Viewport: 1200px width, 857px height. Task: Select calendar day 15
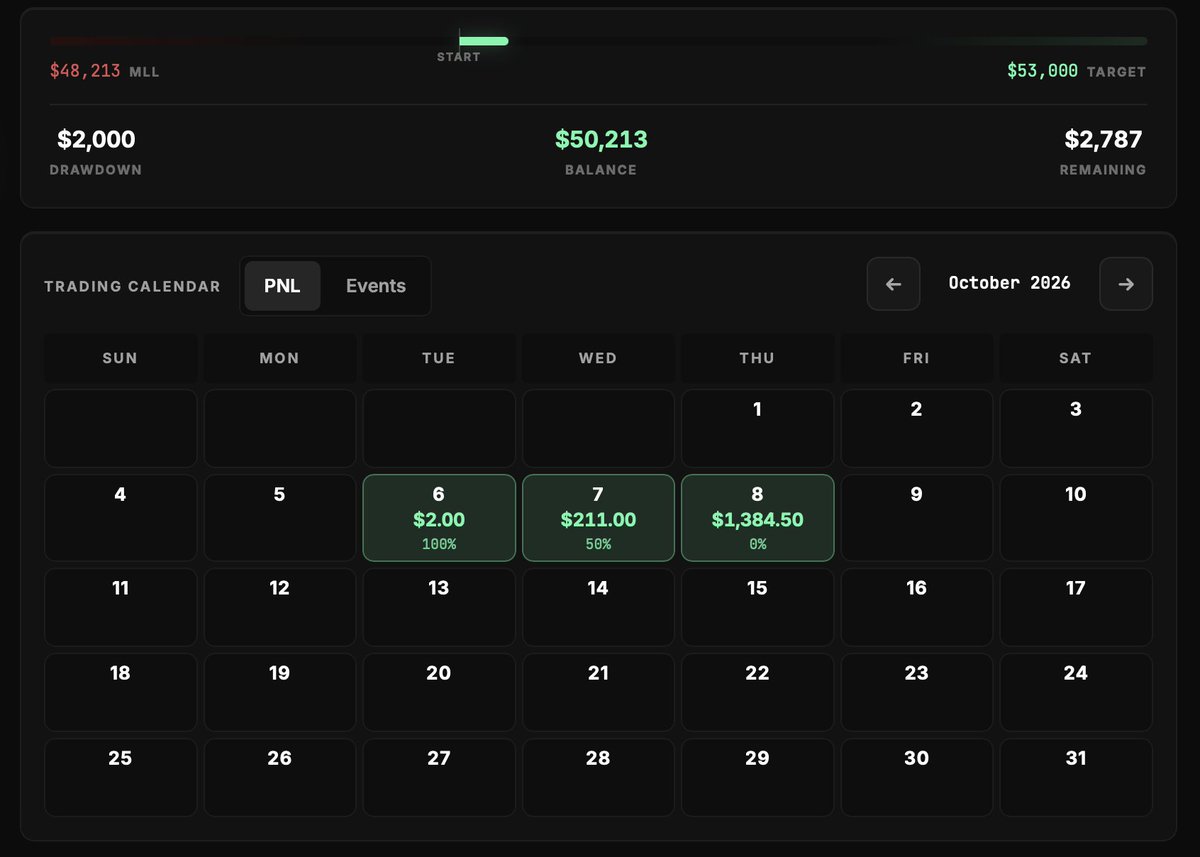point(757,607)
